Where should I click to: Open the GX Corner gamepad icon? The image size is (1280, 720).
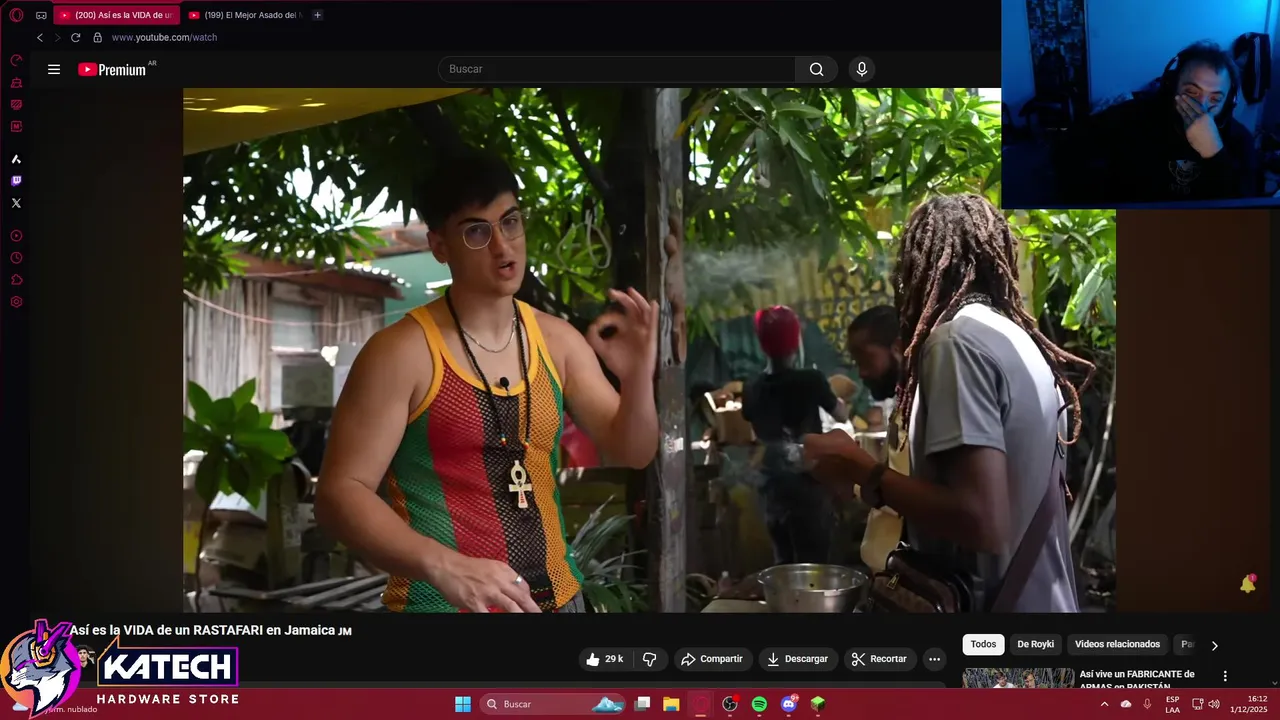point(41,15)
